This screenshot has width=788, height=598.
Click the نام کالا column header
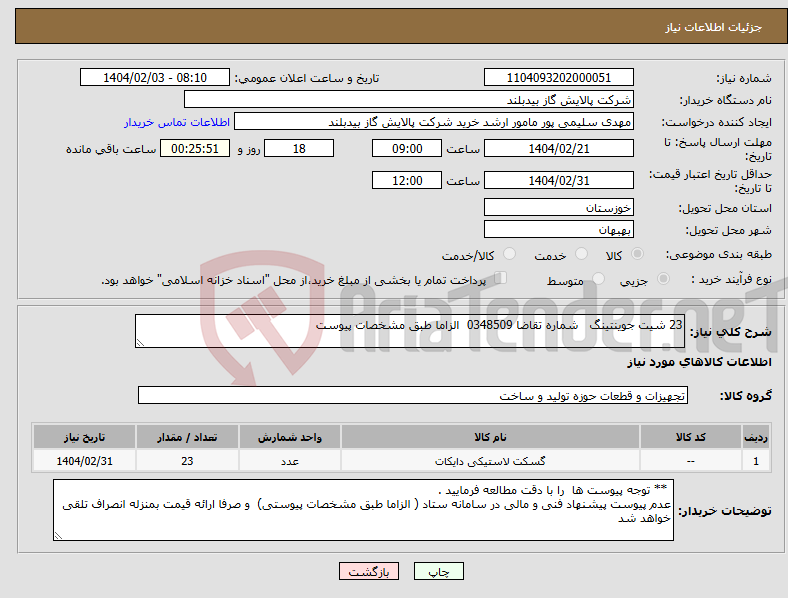point(490,437)
